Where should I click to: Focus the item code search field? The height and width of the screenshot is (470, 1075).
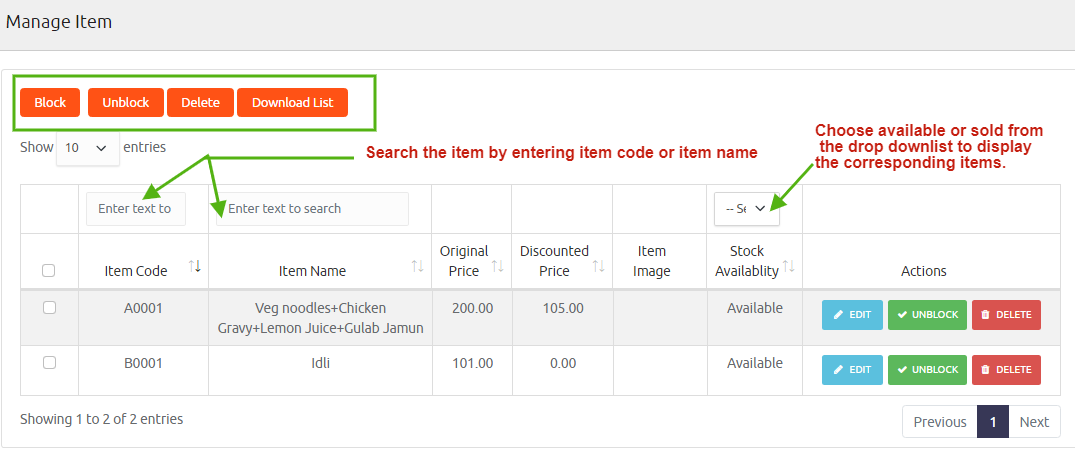[135, 209]
